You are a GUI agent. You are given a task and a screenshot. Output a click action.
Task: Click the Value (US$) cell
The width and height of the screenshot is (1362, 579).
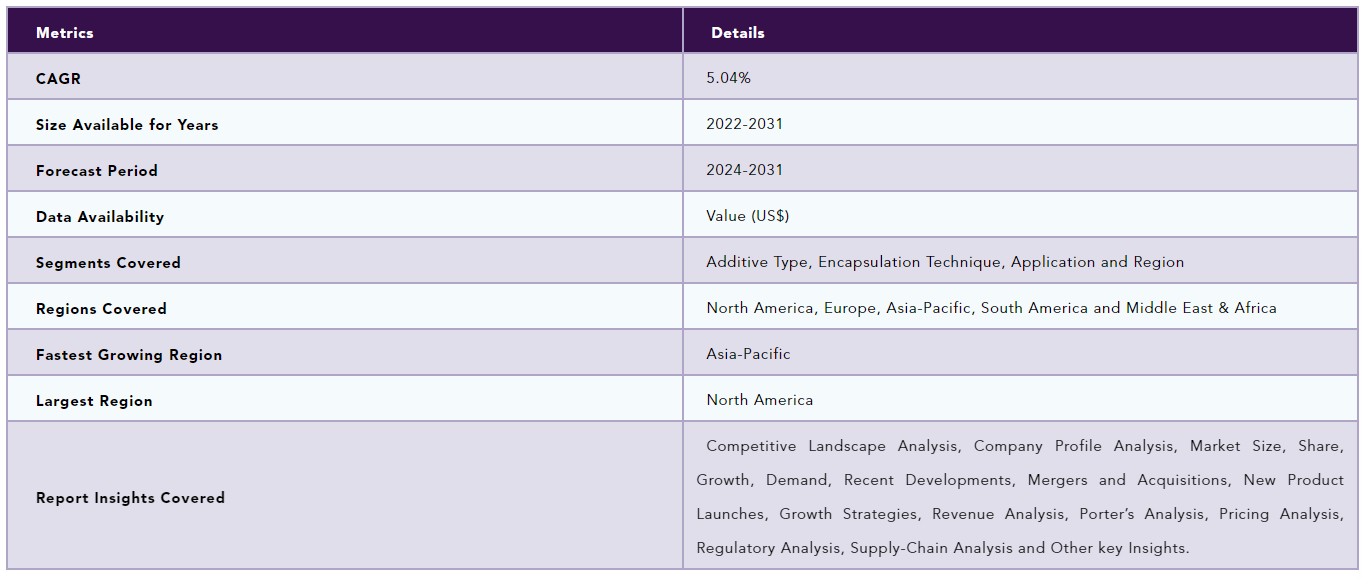[x=748, y=216]
